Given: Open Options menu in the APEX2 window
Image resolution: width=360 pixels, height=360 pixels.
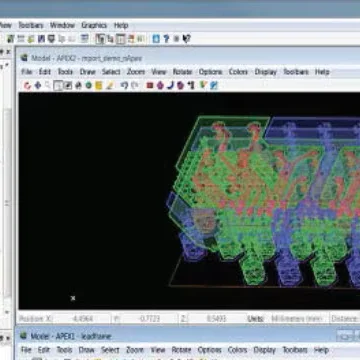Looking at the screenshot, I should pos(210,72).
